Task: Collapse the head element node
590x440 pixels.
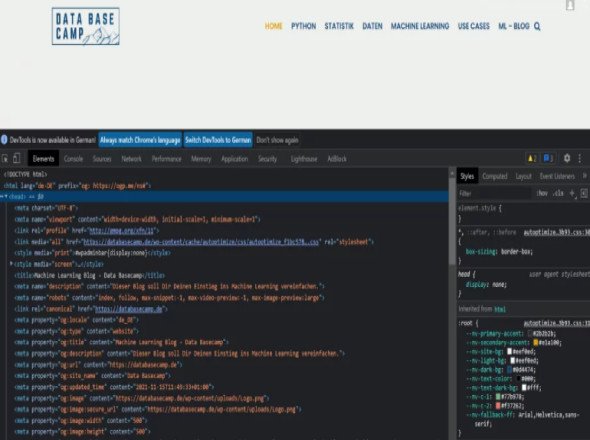Action: tap(6, 196)
